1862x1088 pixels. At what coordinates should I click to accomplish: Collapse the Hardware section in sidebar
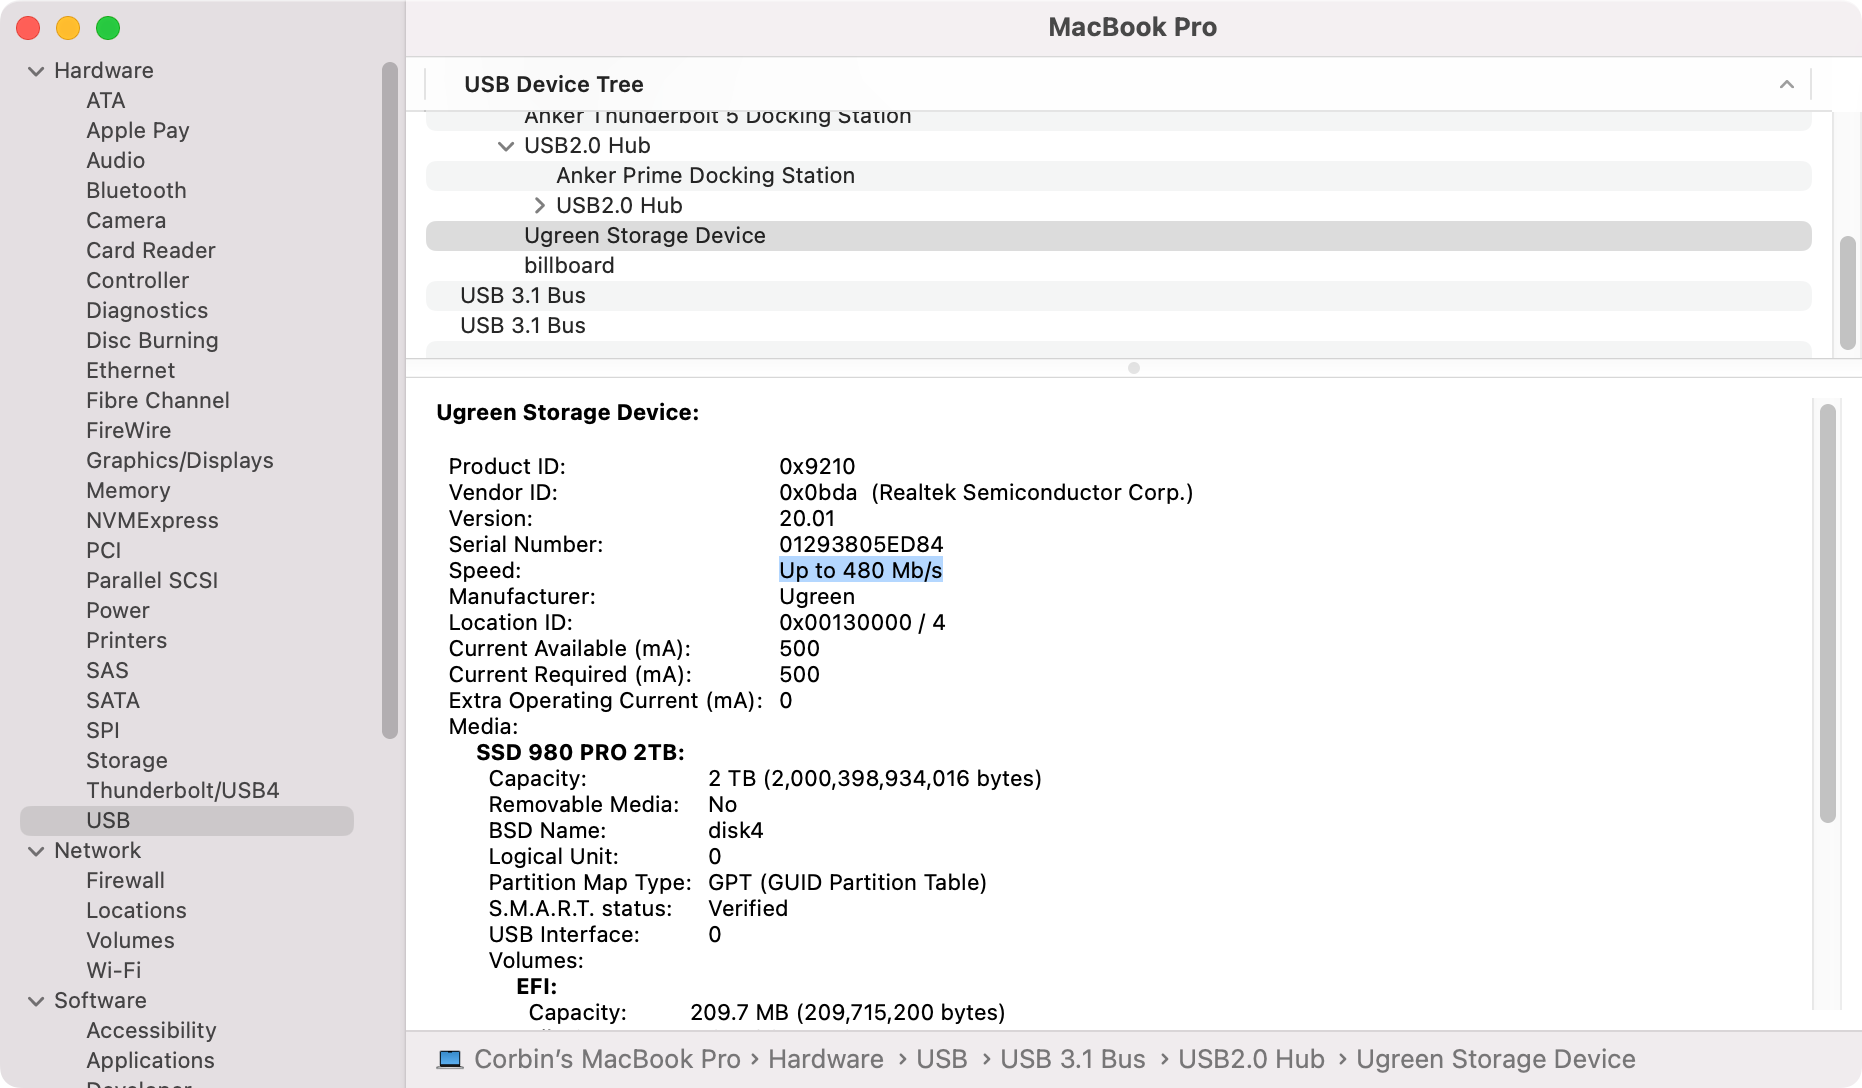pyautogui.click(x=36, y=71)
